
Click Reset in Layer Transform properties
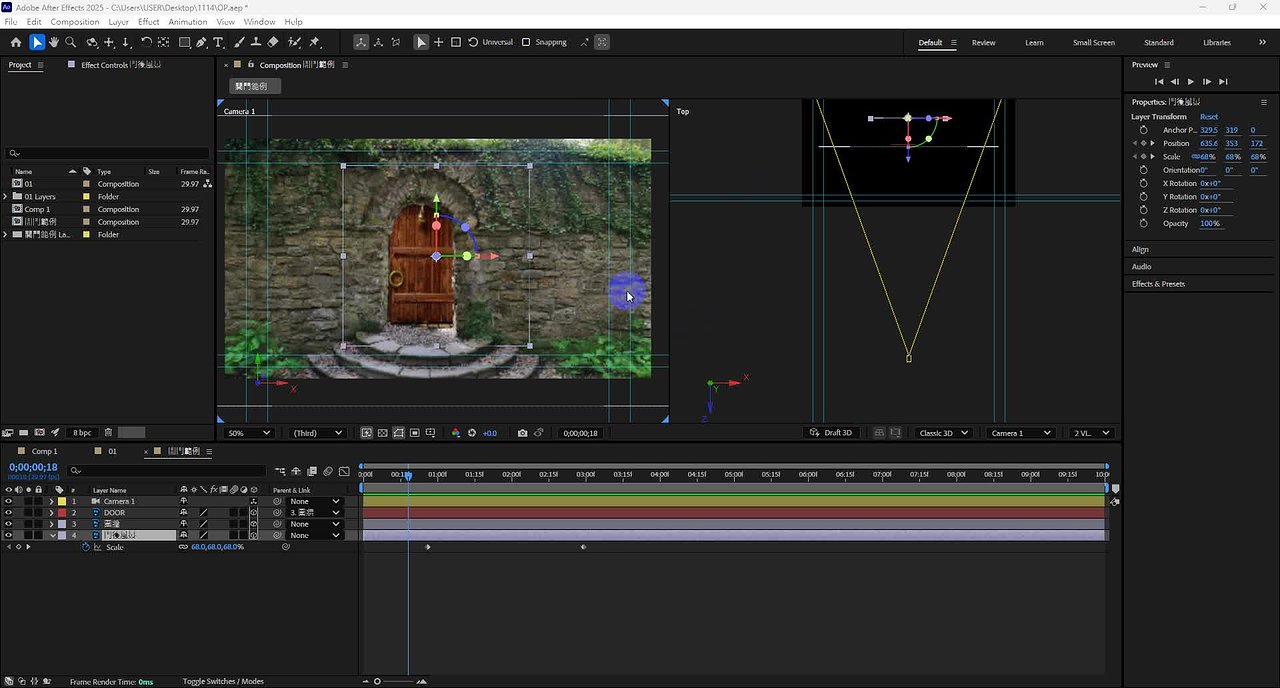click(x=1208, y=117)
